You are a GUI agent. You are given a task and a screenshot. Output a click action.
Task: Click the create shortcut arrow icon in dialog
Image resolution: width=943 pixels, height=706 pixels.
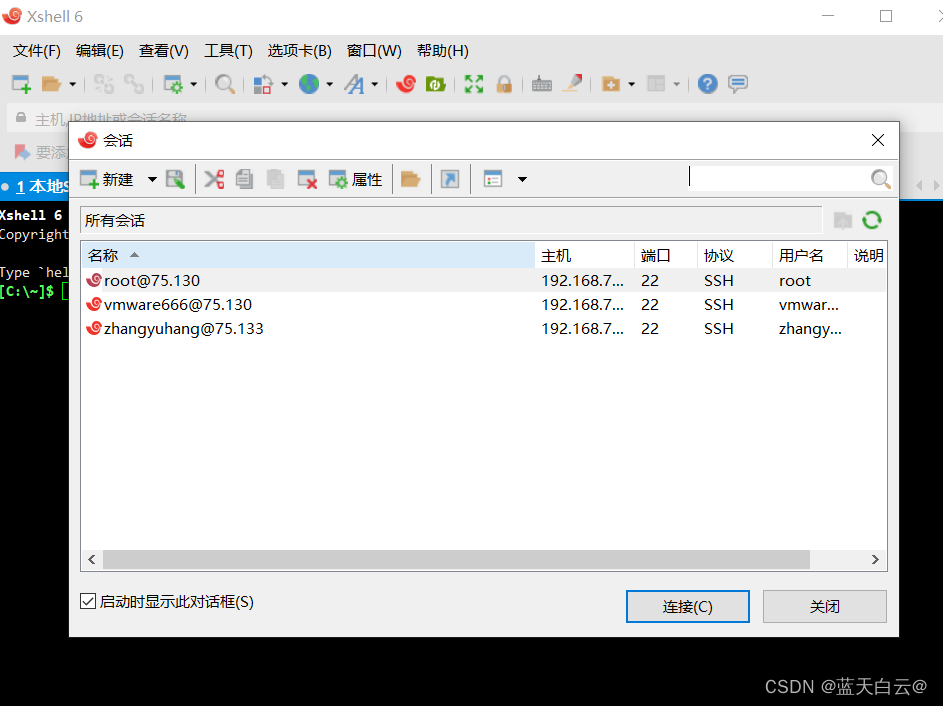[450, 179]
